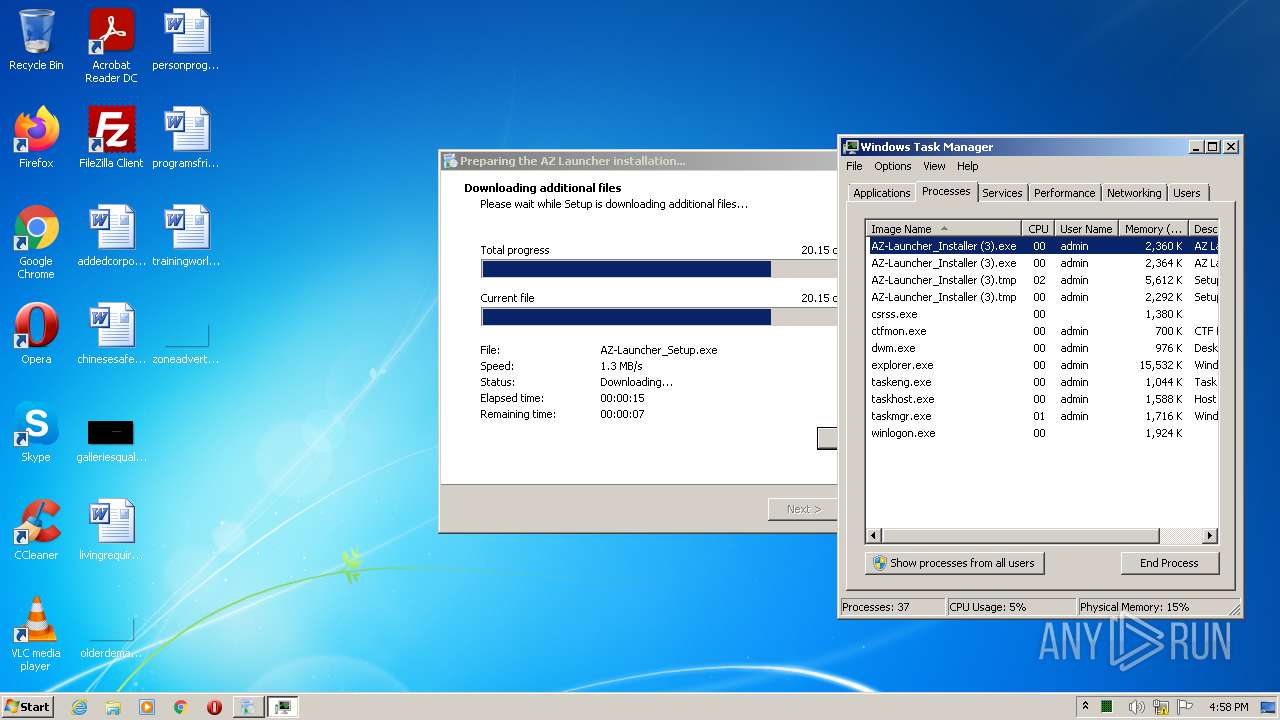
Task: Select the livingrequir… Word document icon
Action: coord(111,530)
